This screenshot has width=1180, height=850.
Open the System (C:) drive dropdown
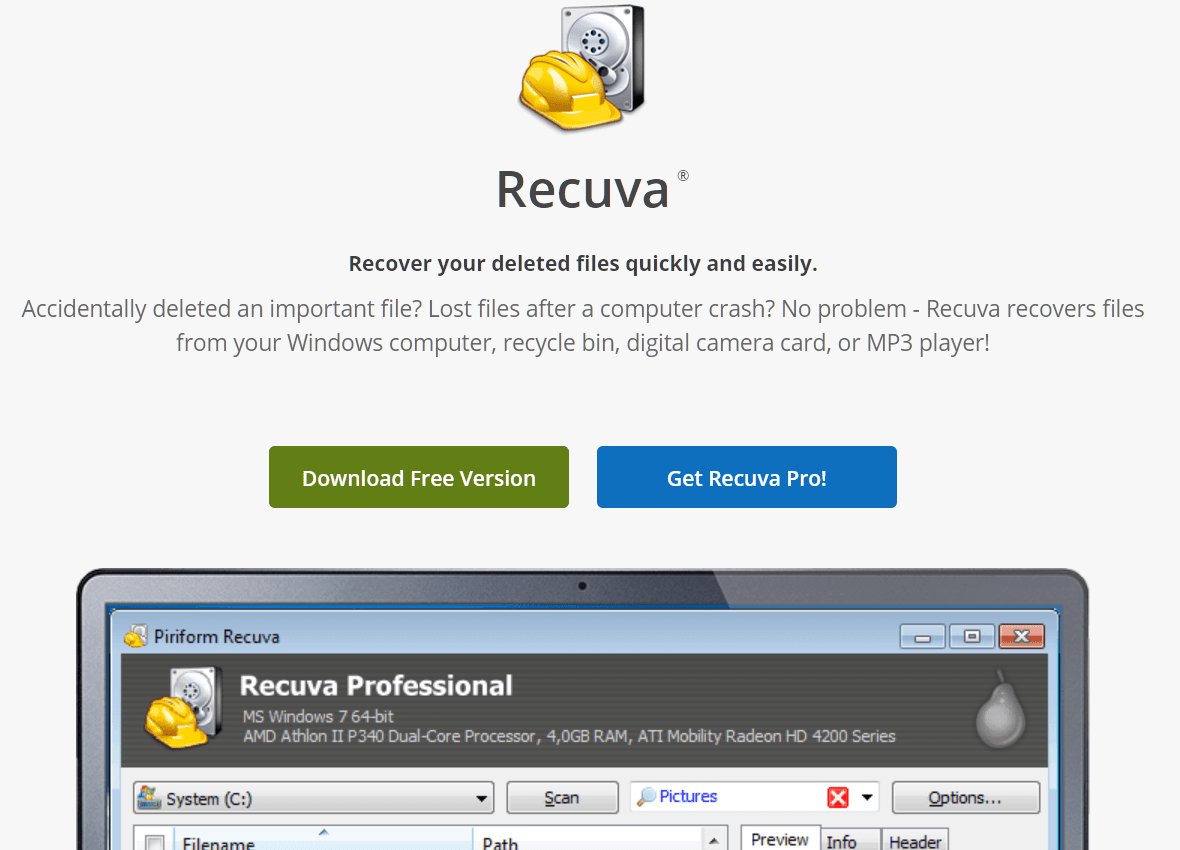tap(314, 798)
